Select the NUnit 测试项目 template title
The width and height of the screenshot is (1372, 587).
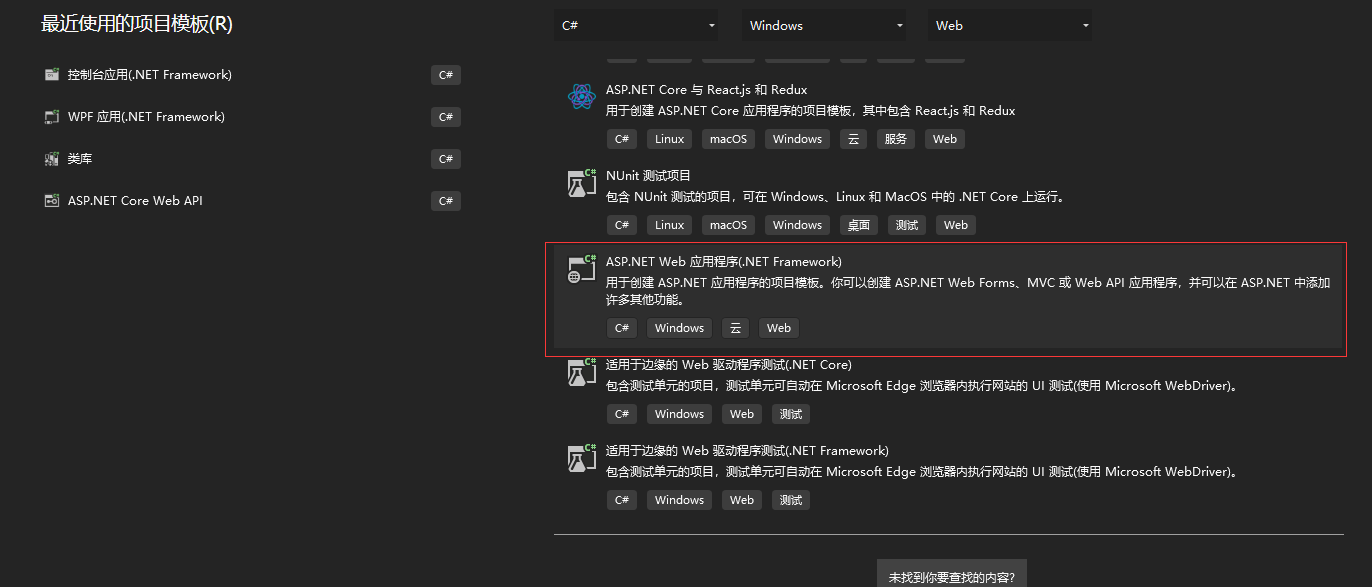tap(648, 176)
